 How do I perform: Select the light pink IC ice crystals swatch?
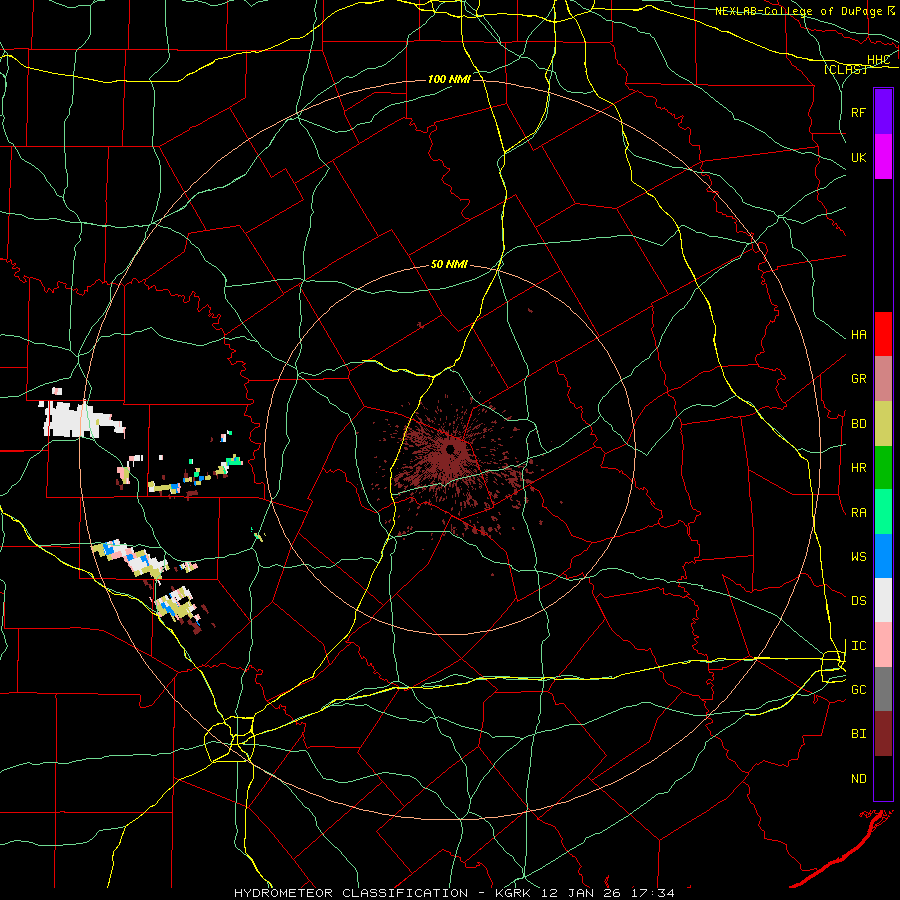click(883, 645)
